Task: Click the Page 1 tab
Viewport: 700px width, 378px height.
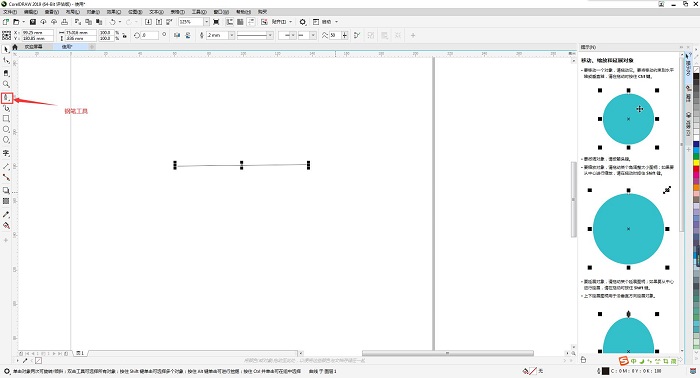Action: tap(80, 353)
